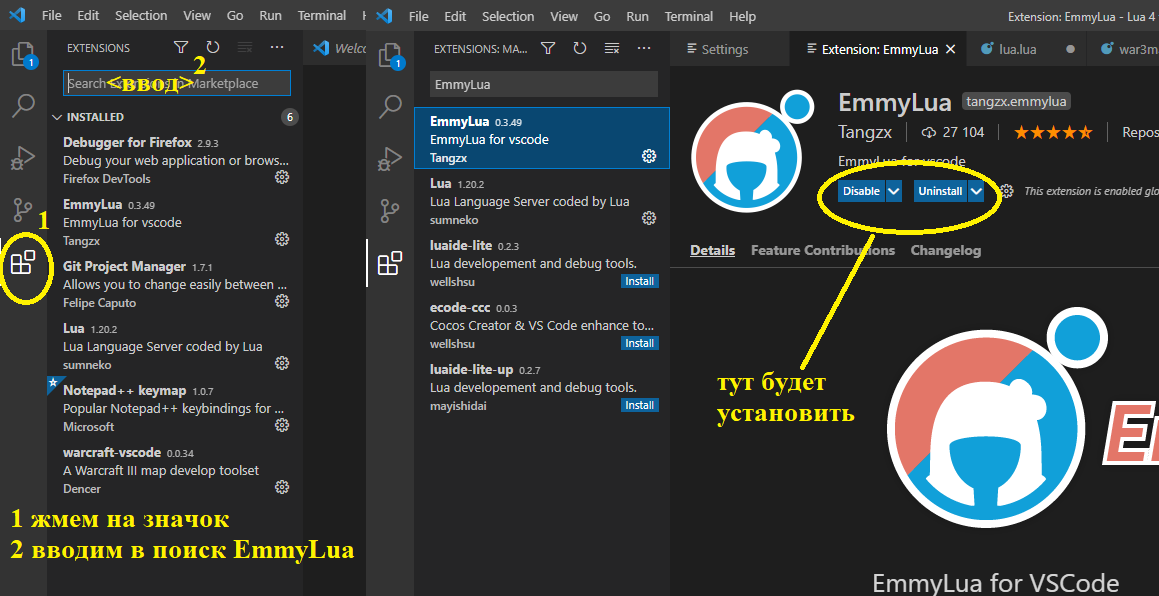Install ecode-ccc extension

pyautogui.click(x=639, y=343)
